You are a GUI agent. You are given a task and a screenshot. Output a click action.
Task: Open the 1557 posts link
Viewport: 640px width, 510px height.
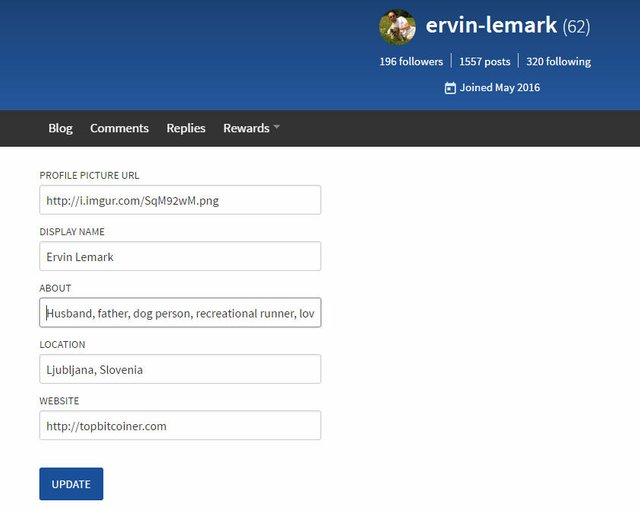[484, 62]
